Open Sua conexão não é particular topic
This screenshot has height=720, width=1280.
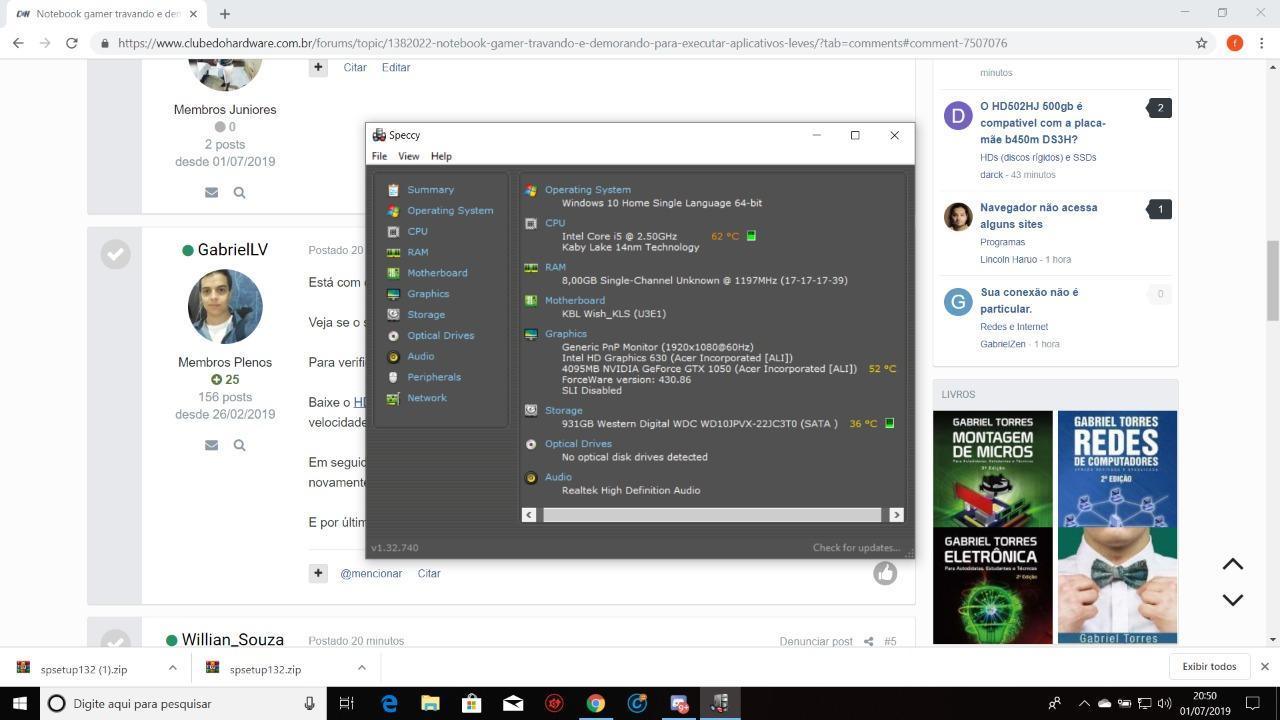(x=1029, y=301)
